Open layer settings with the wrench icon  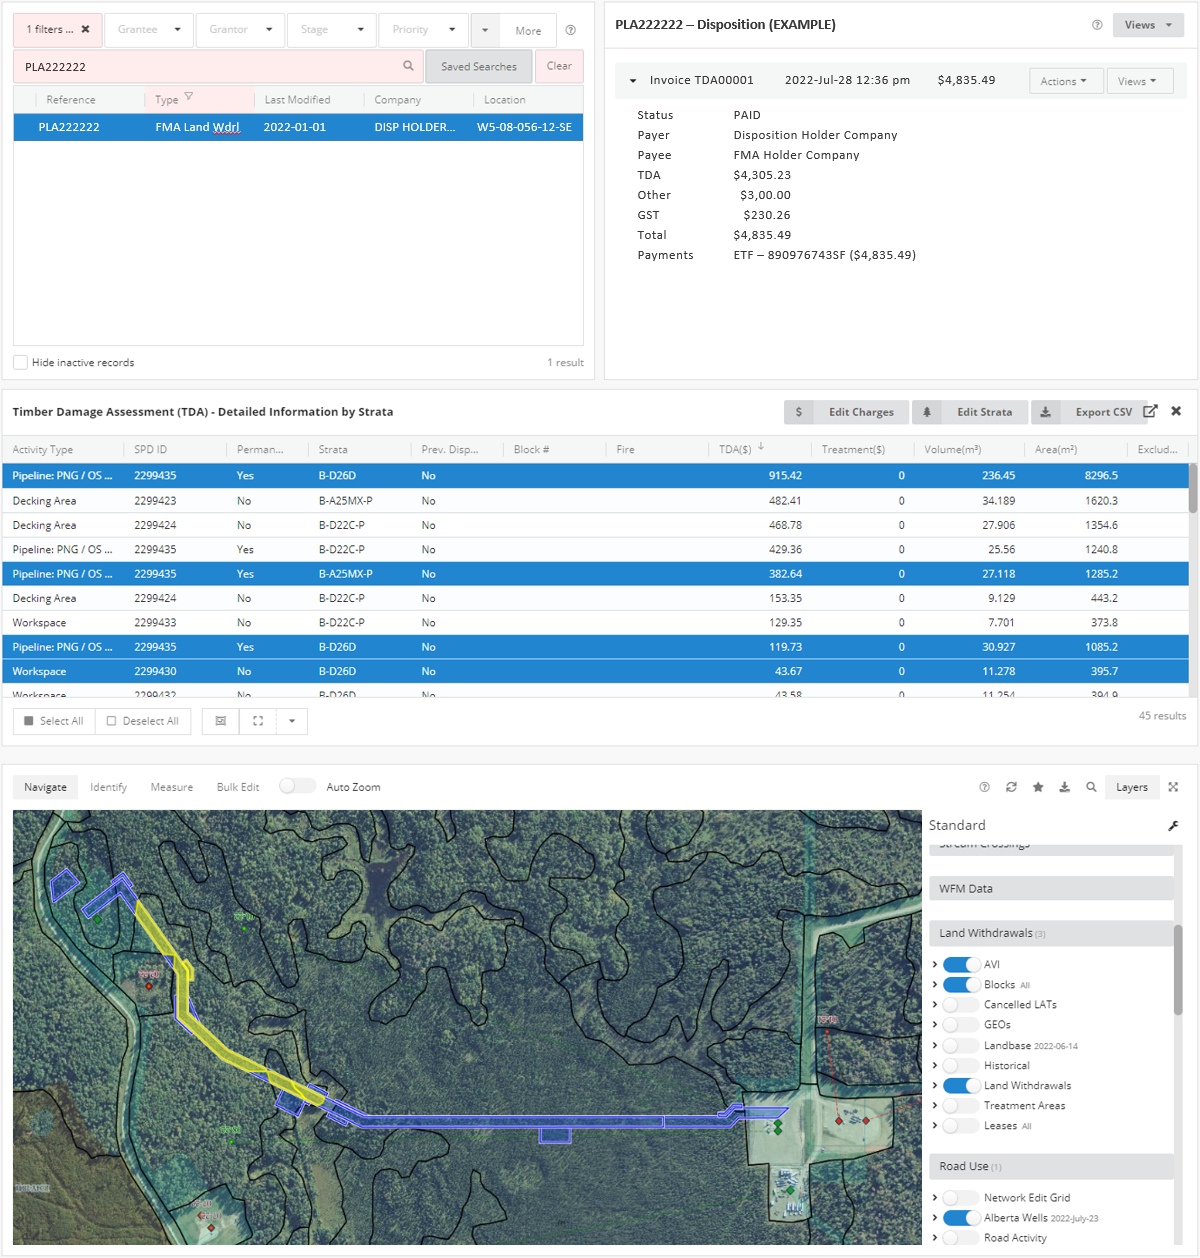click(x=1173, y=826)
